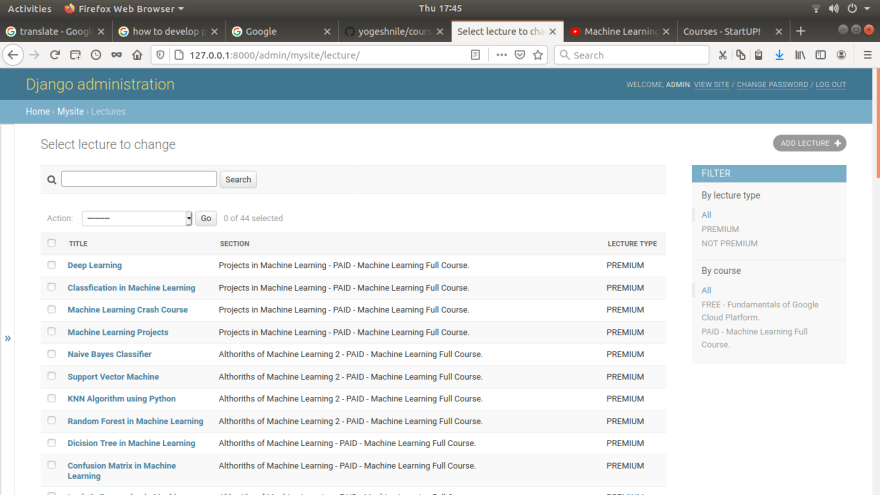The image size is (880, 495).
Task: Check Classfication in Machine Learning checkbox
Action: point(52,287)
